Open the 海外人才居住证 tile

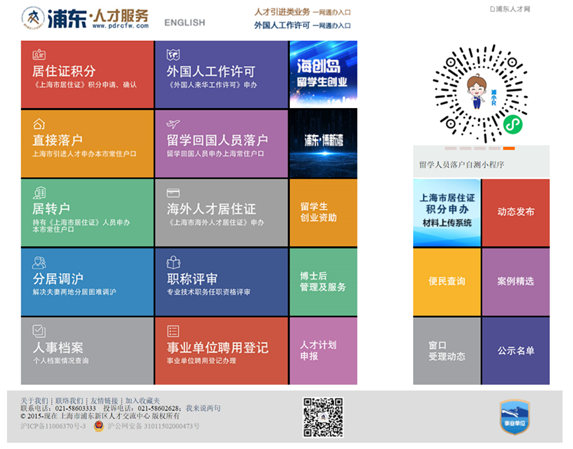(221, 213)
